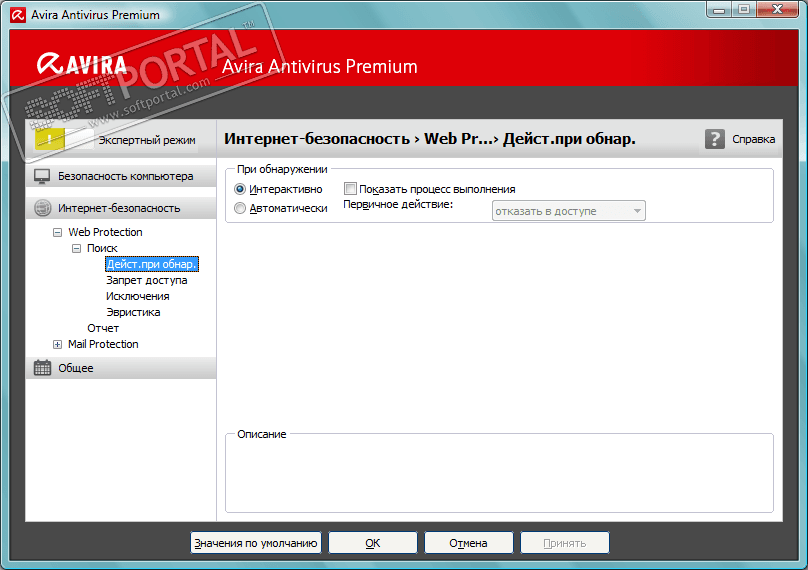This screenshot has width=808, height=570.
Task: Toggle the Expert mode switch
Action: 64,139
